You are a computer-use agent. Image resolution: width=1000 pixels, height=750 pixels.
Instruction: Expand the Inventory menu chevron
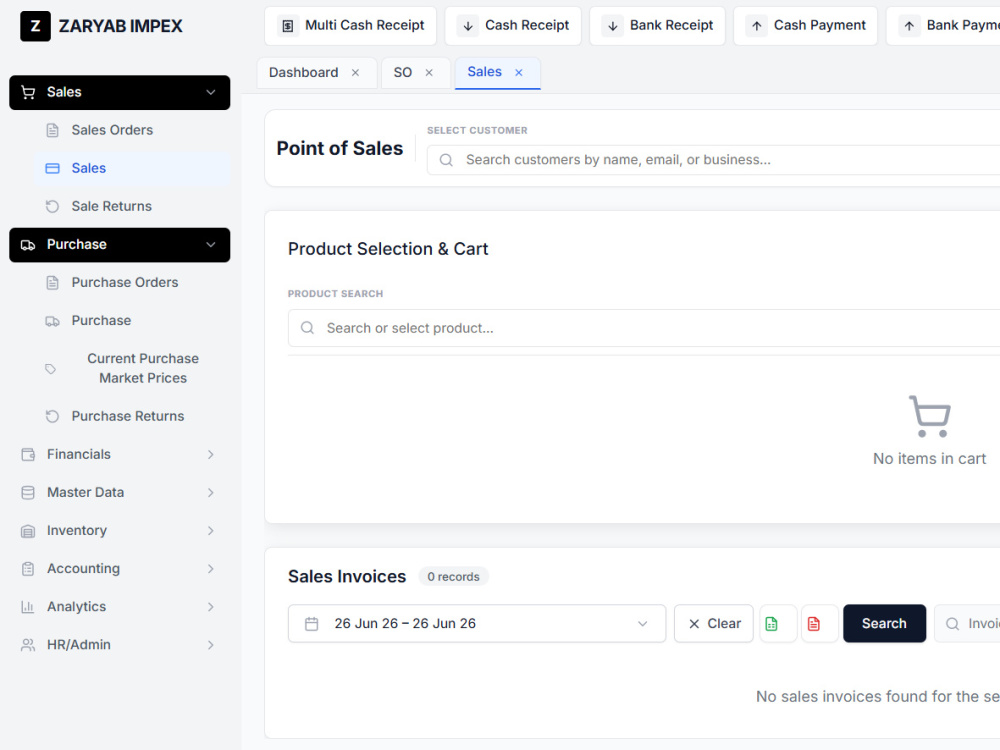(210, 531)
